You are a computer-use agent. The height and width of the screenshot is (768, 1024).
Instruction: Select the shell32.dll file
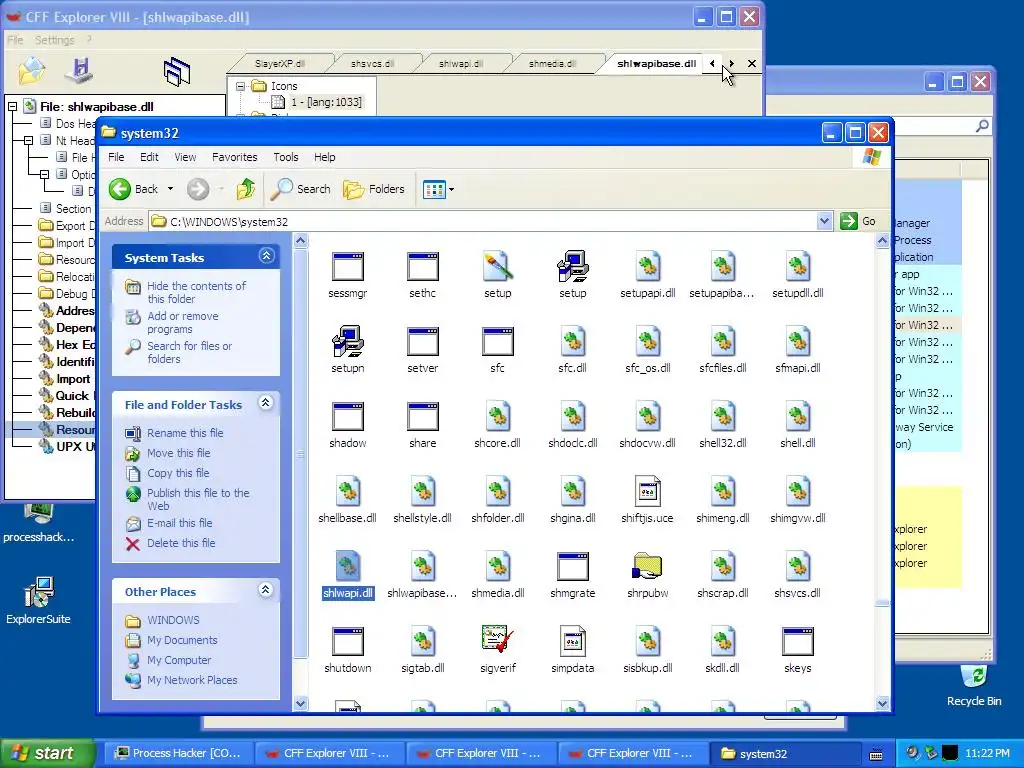coord(722,424)
